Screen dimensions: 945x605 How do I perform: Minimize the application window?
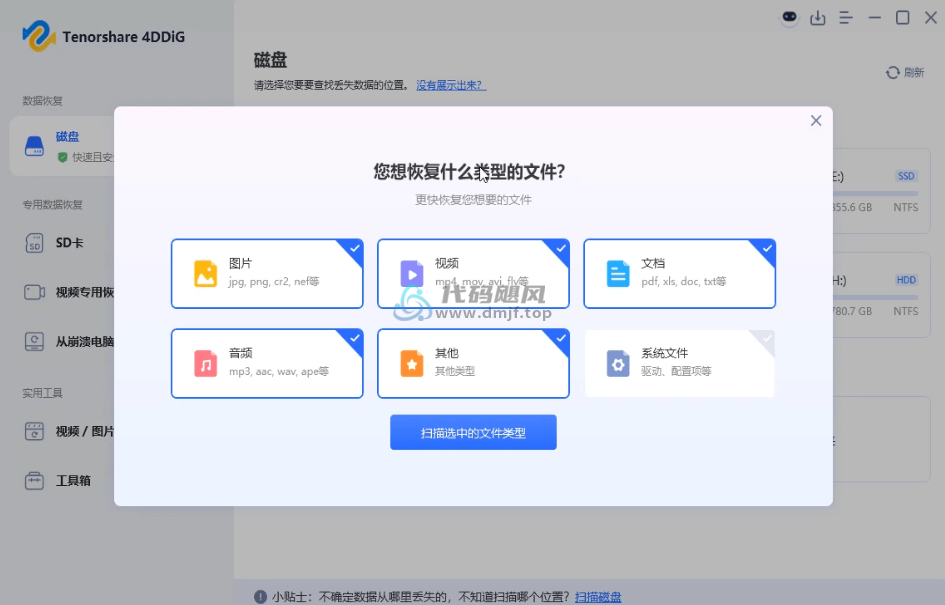874,17
